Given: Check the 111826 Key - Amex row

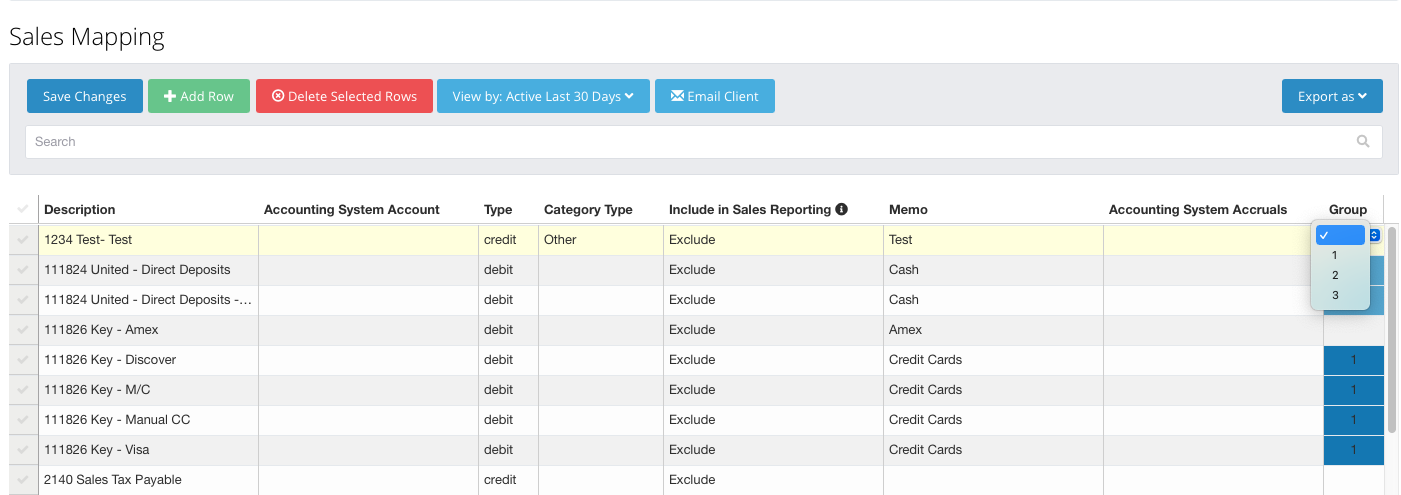Looking at the screenshot, I should pos(23,330).
